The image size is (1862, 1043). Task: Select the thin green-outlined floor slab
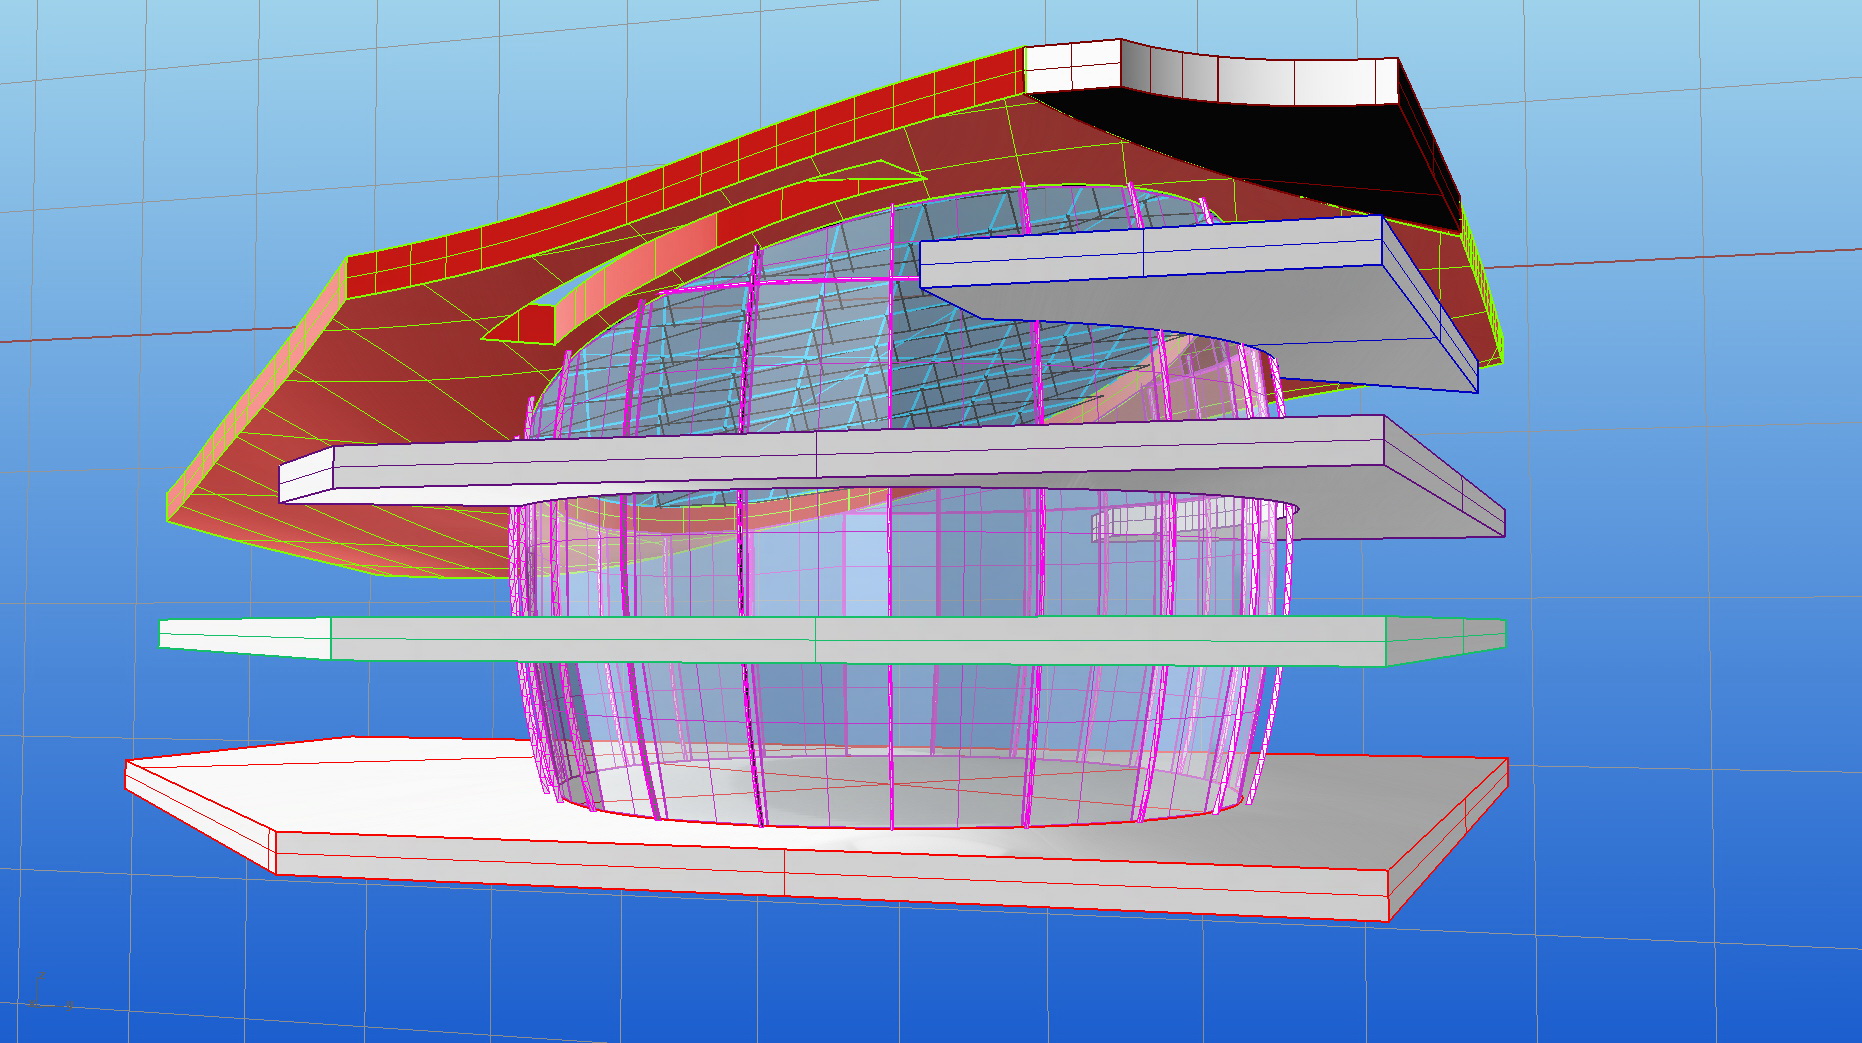[x=830, y=640]
